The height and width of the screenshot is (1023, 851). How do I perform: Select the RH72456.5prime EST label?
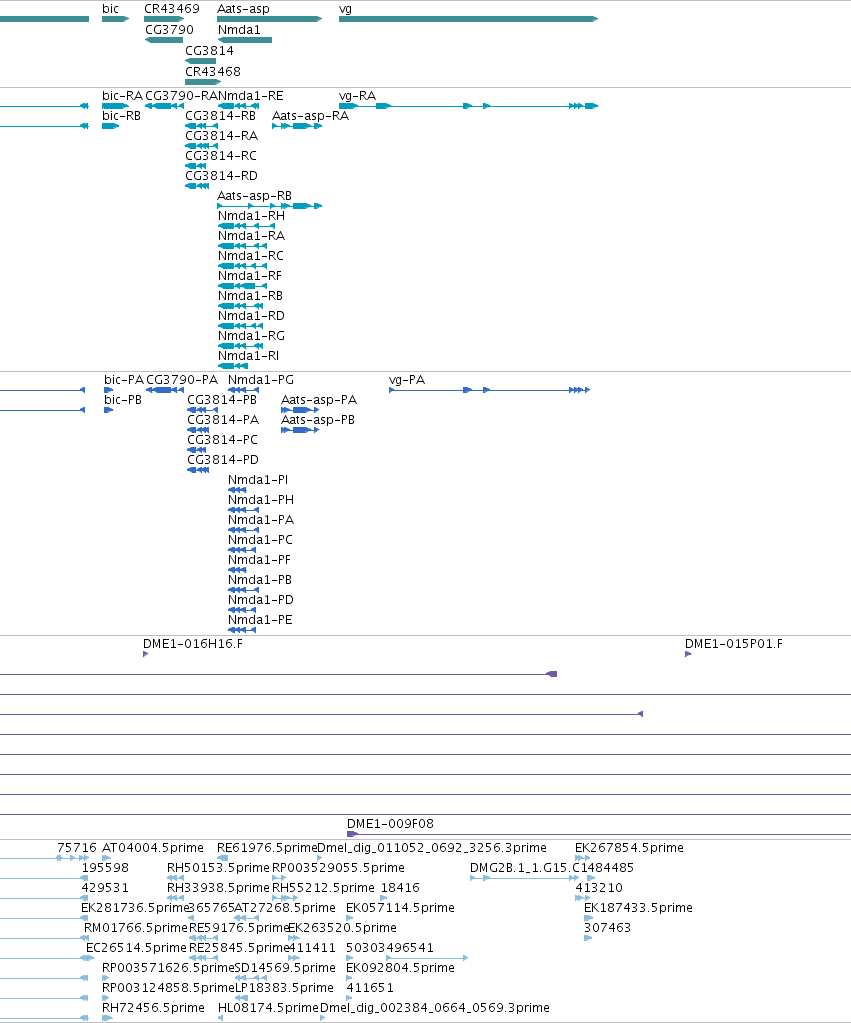point(153,1008)
